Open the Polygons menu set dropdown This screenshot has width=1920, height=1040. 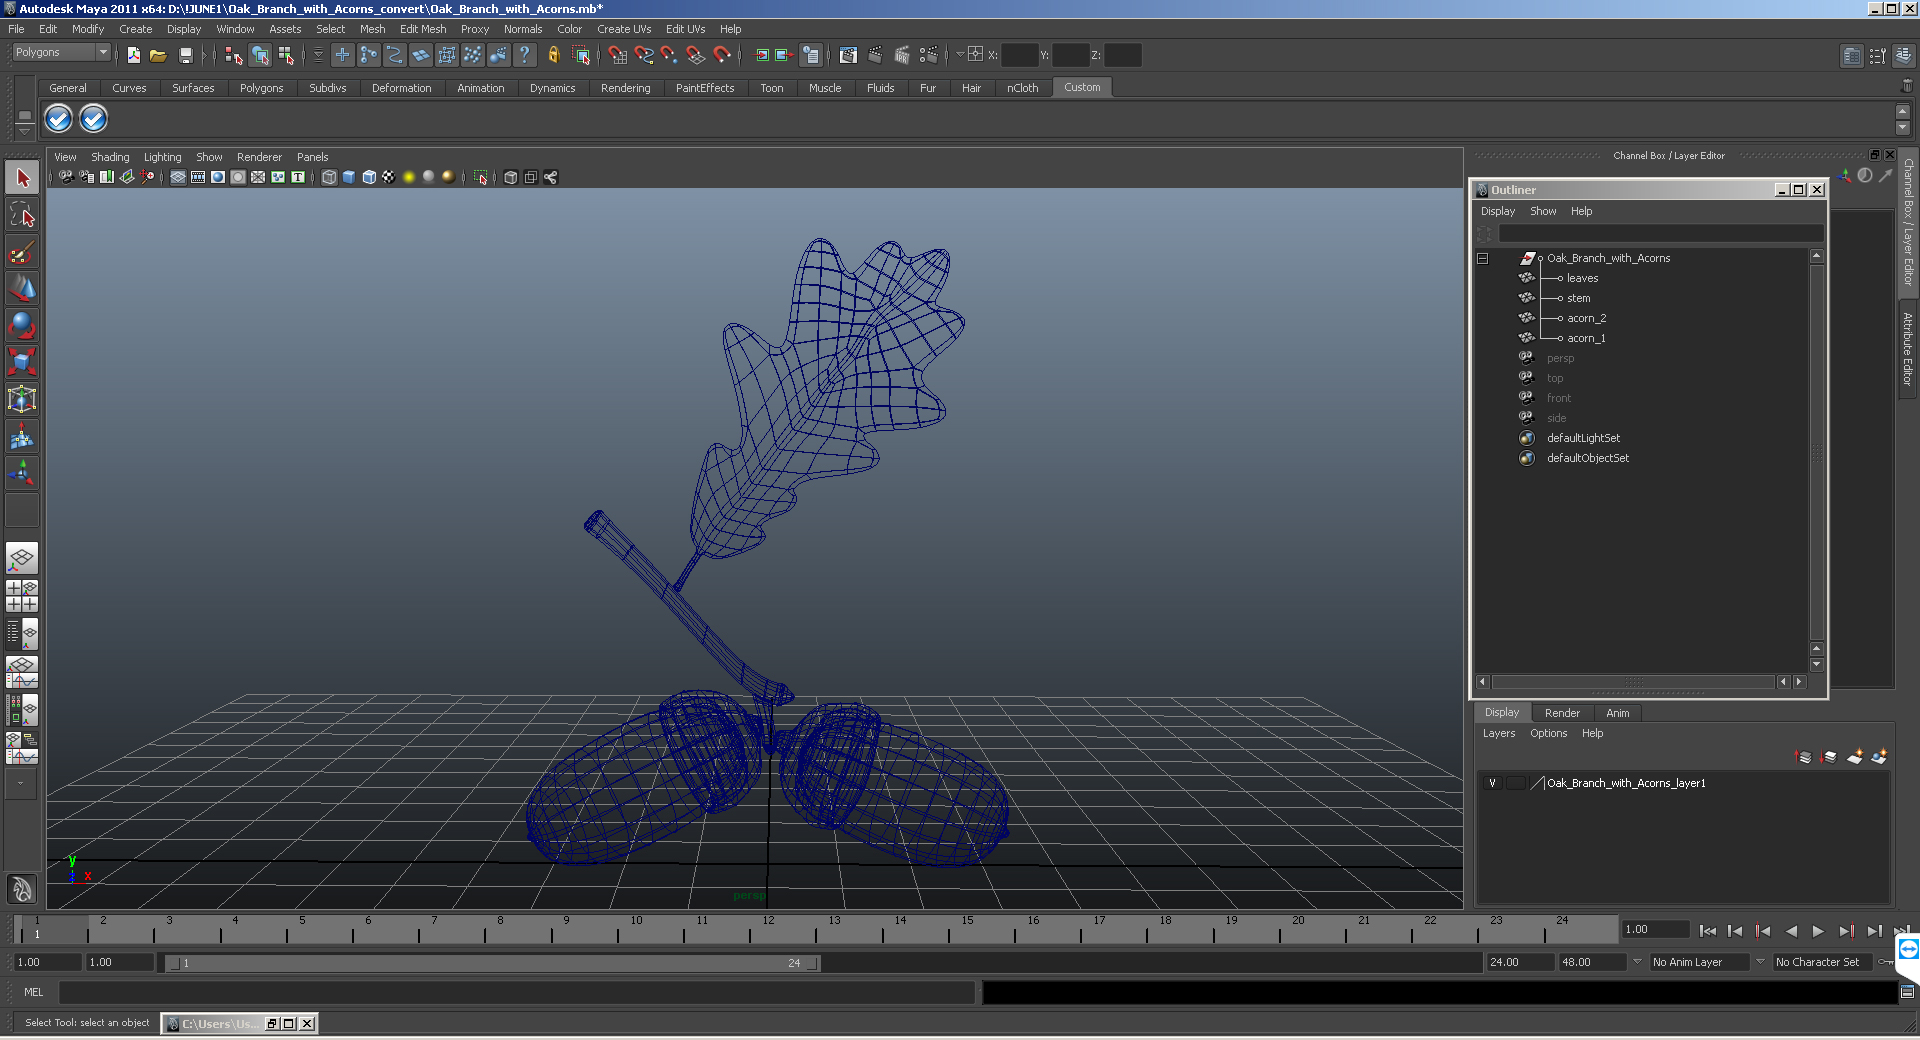pos(61,52)
